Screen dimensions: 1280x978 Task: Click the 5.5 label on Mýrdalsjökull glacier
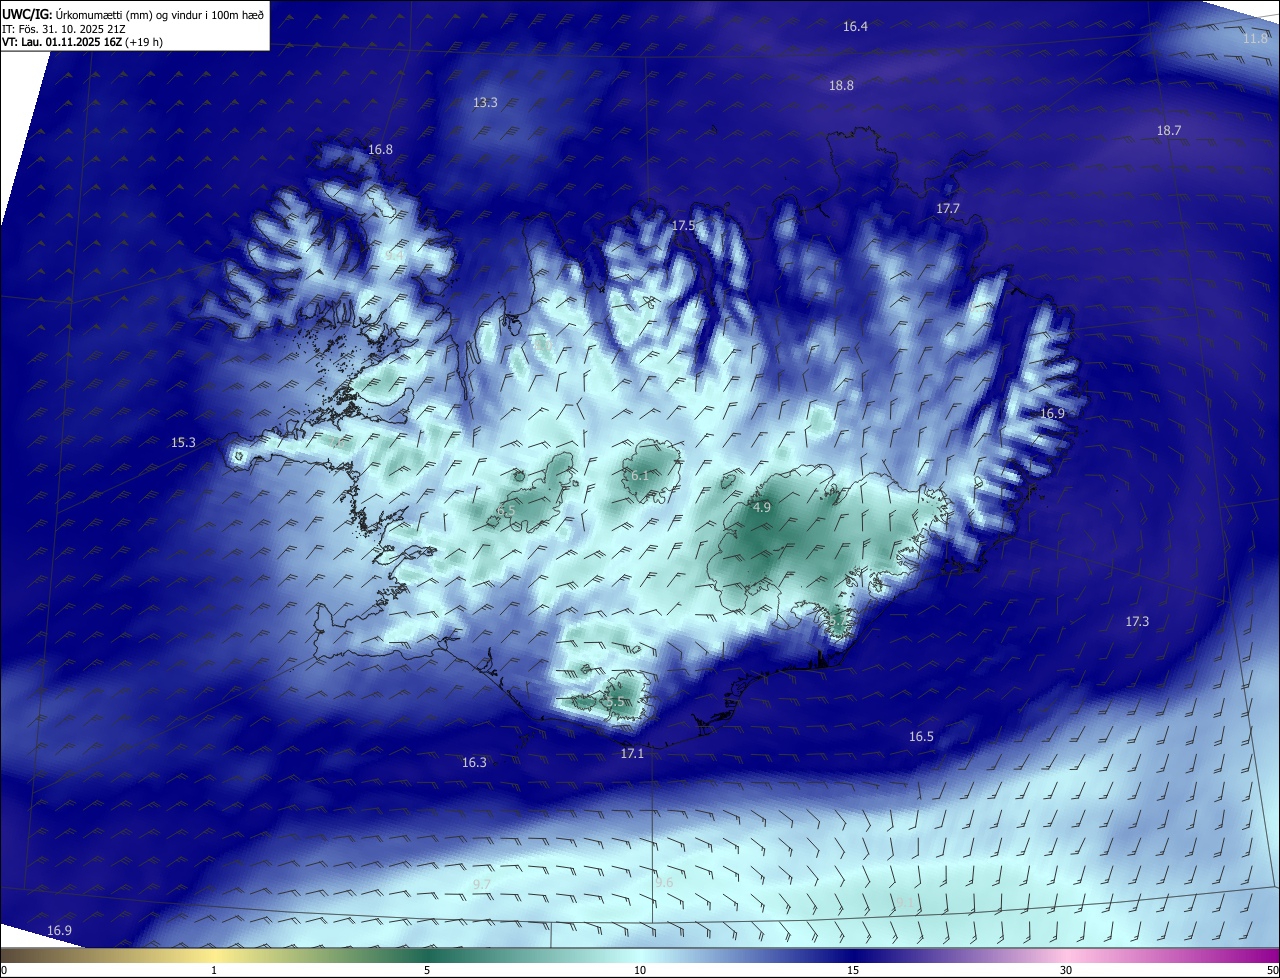click(x=614, y=703)
